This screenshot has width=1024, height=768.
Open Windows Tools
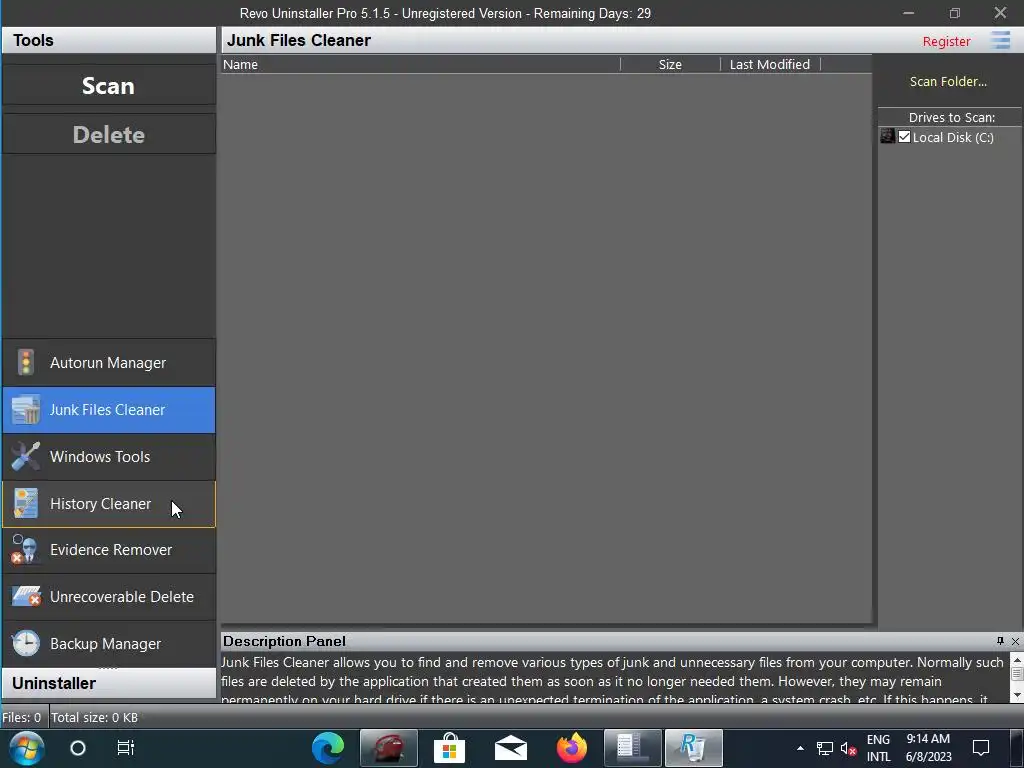pyautogui.click(x=108, y=456)
